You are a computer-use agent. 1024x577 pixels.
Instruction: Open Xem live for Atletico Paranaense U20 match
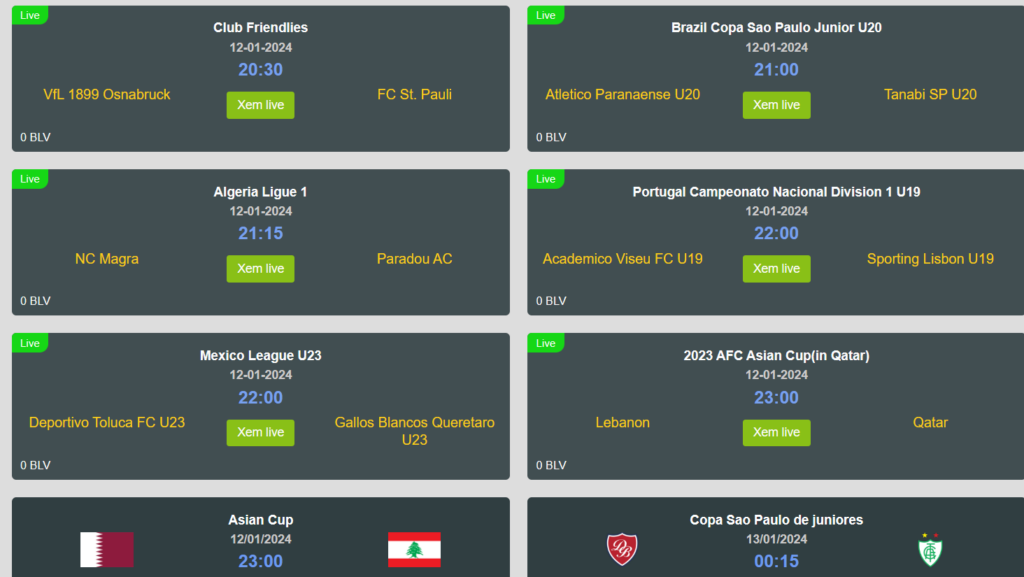click(776, 105)
